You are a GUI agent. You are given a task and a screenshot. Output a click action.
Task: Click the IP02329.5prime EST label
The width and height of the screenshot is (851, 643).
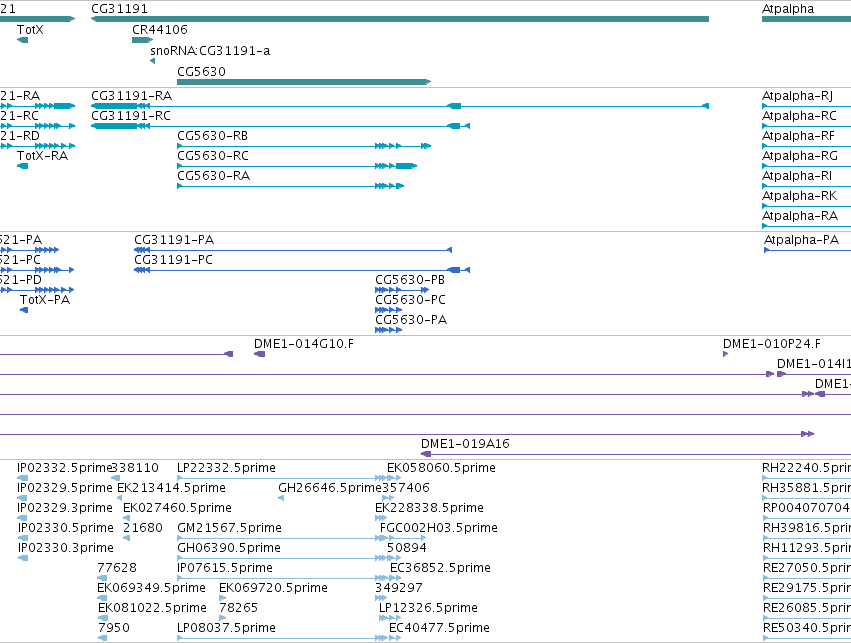pos(65,488)
